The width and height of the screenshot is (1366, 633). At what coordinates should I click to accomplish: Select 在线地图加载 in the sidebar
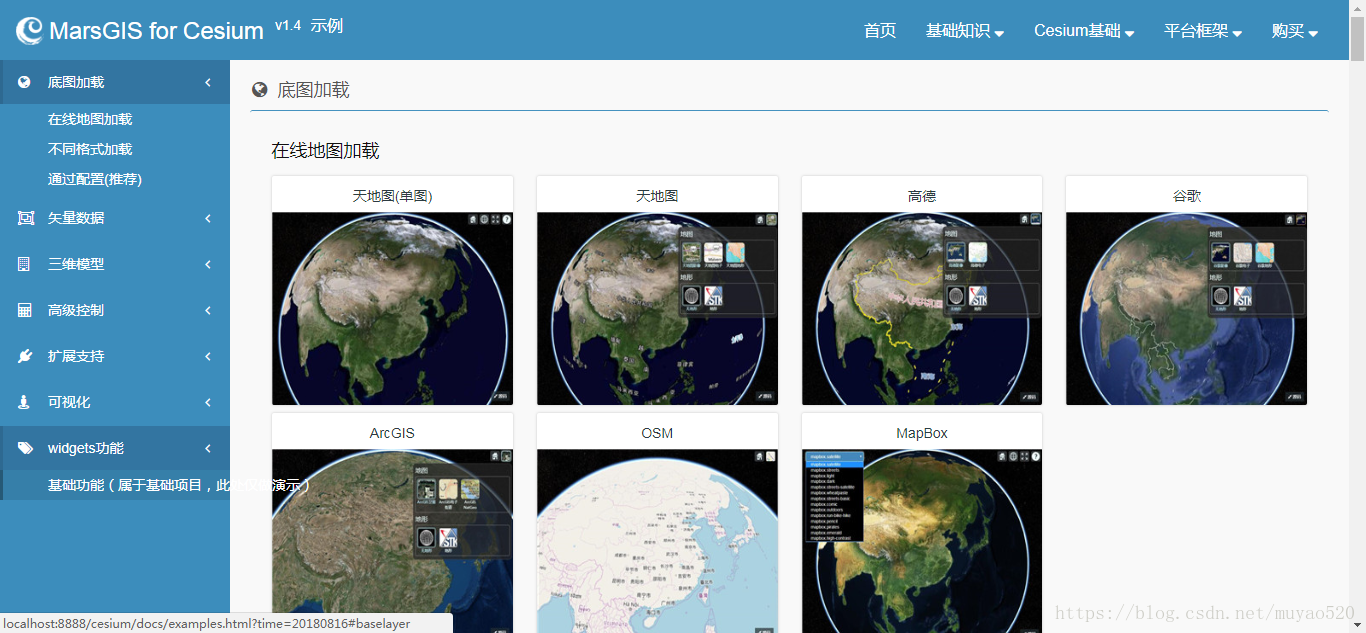[x=90, y=119]
